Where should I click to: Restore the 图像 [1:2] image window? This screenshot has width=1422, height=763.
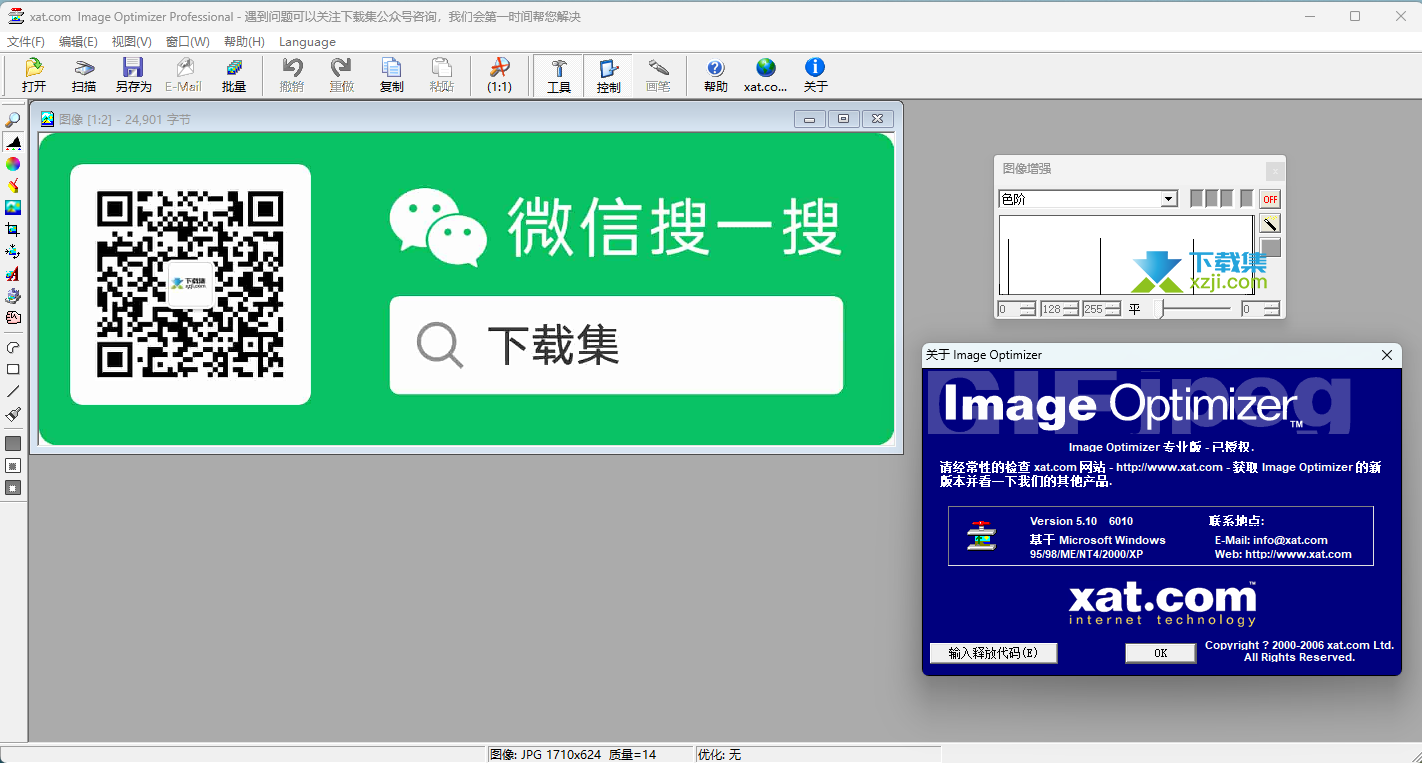point(843,119)
